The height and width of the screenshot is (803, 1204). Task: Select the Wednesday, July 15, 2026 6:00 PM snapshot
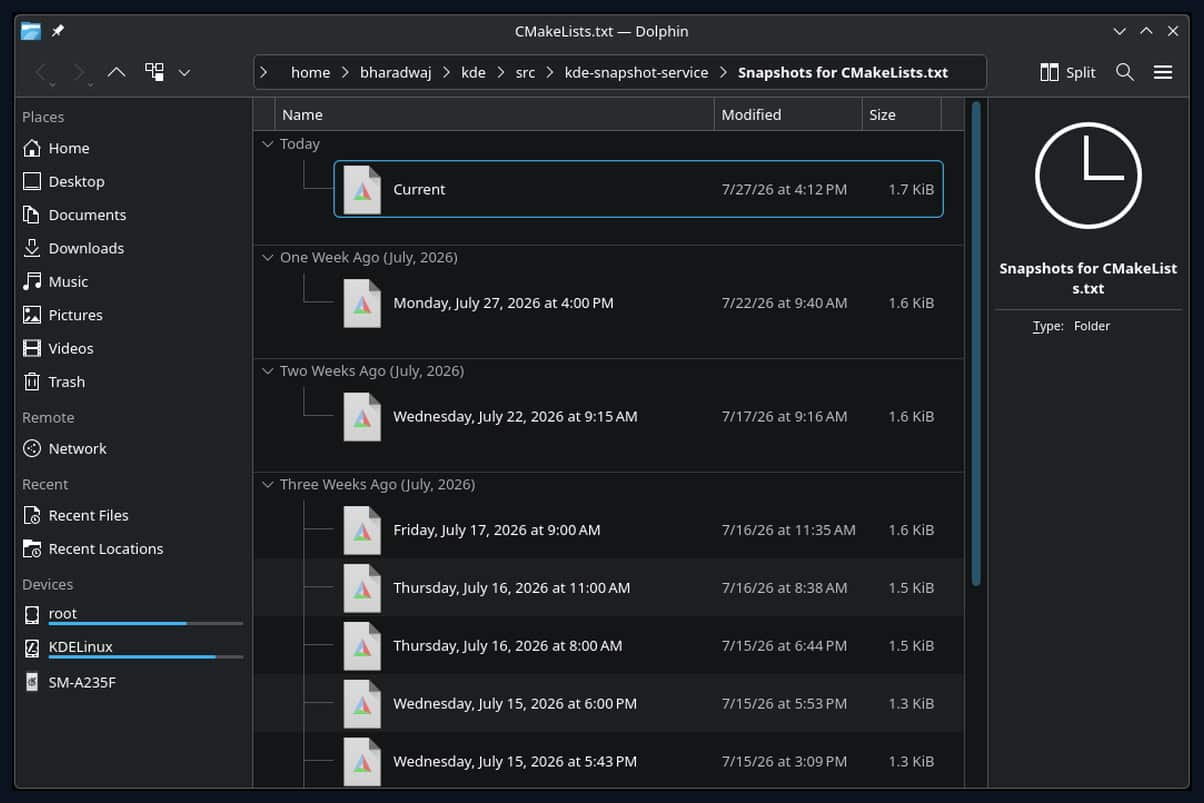pos(638,704)
